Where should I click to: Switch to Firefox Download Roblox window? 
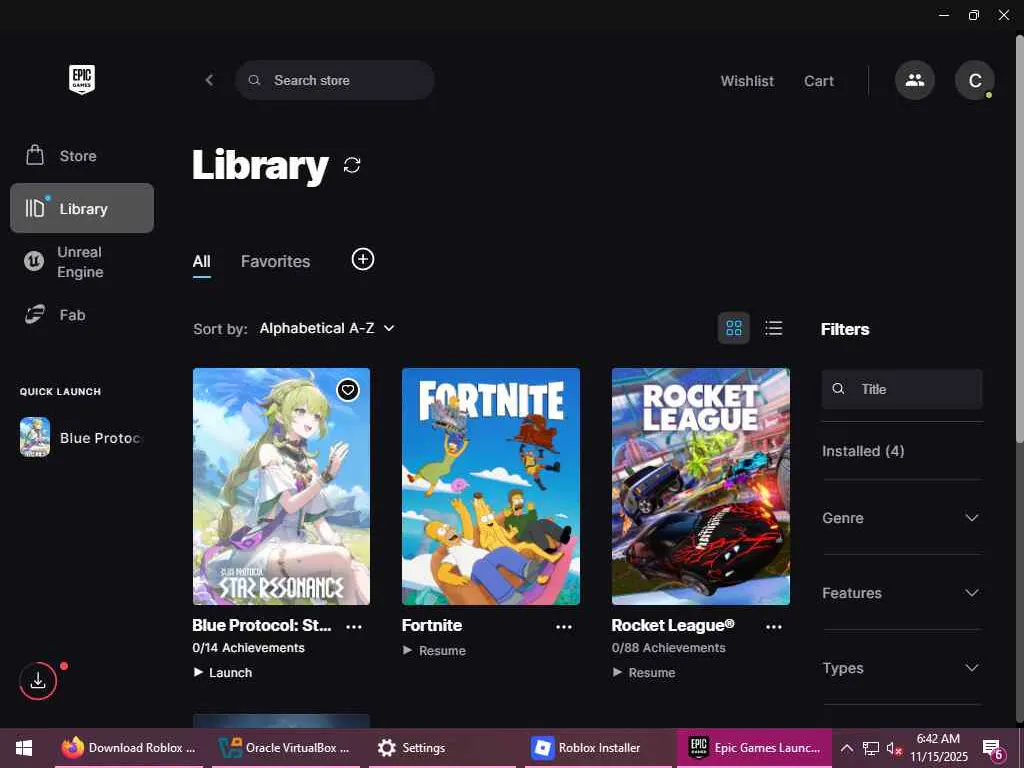click(x=129, y=748)
